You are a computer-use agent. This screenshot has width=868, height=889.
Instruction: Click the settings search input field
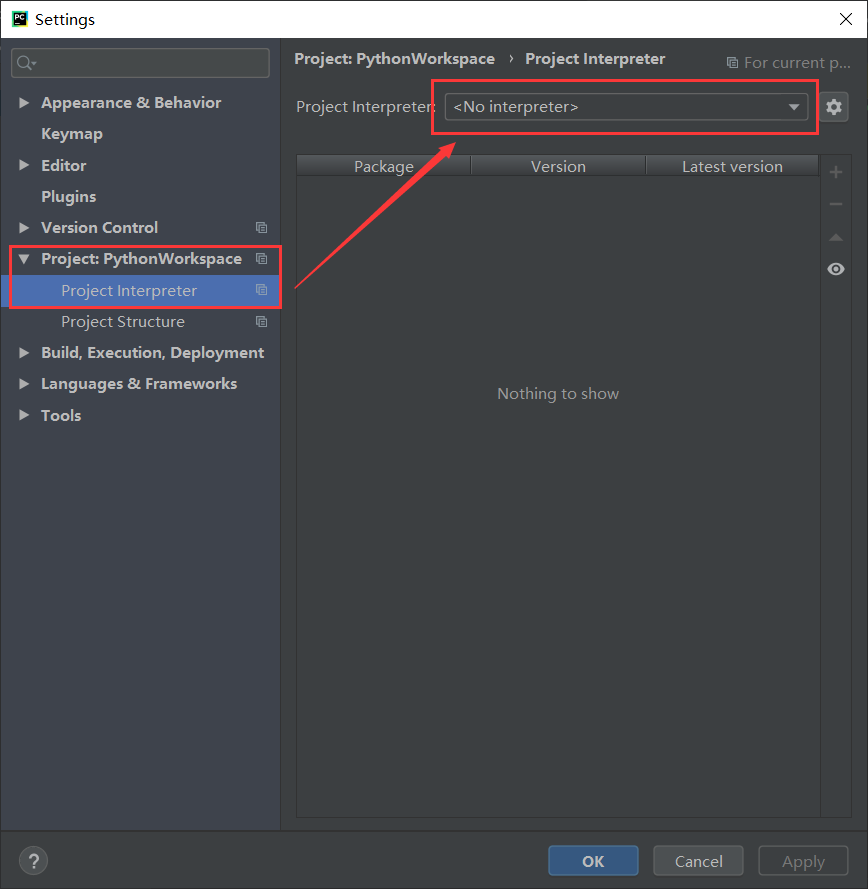[140, 62]
